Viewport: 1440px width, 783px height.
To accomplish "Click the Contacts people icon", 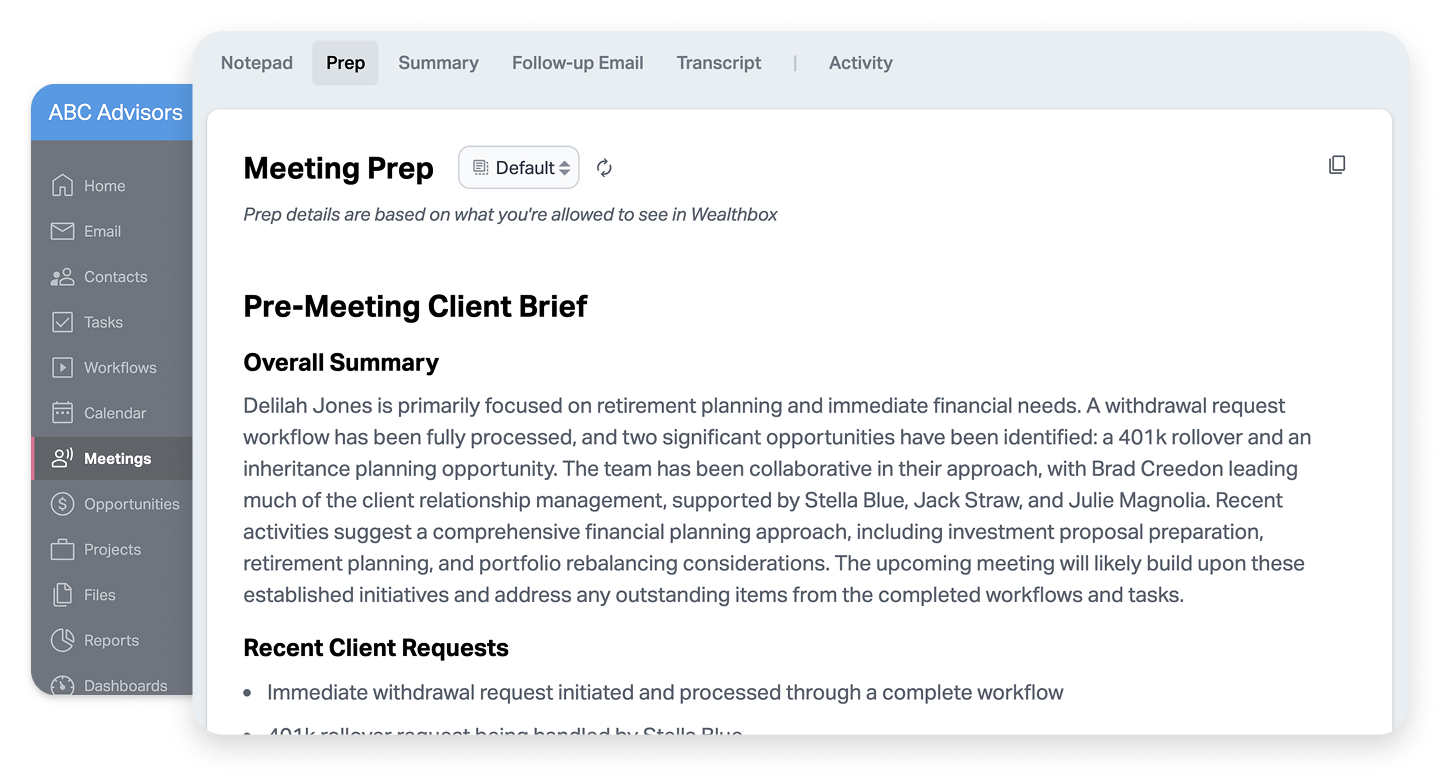I will 62,277.
